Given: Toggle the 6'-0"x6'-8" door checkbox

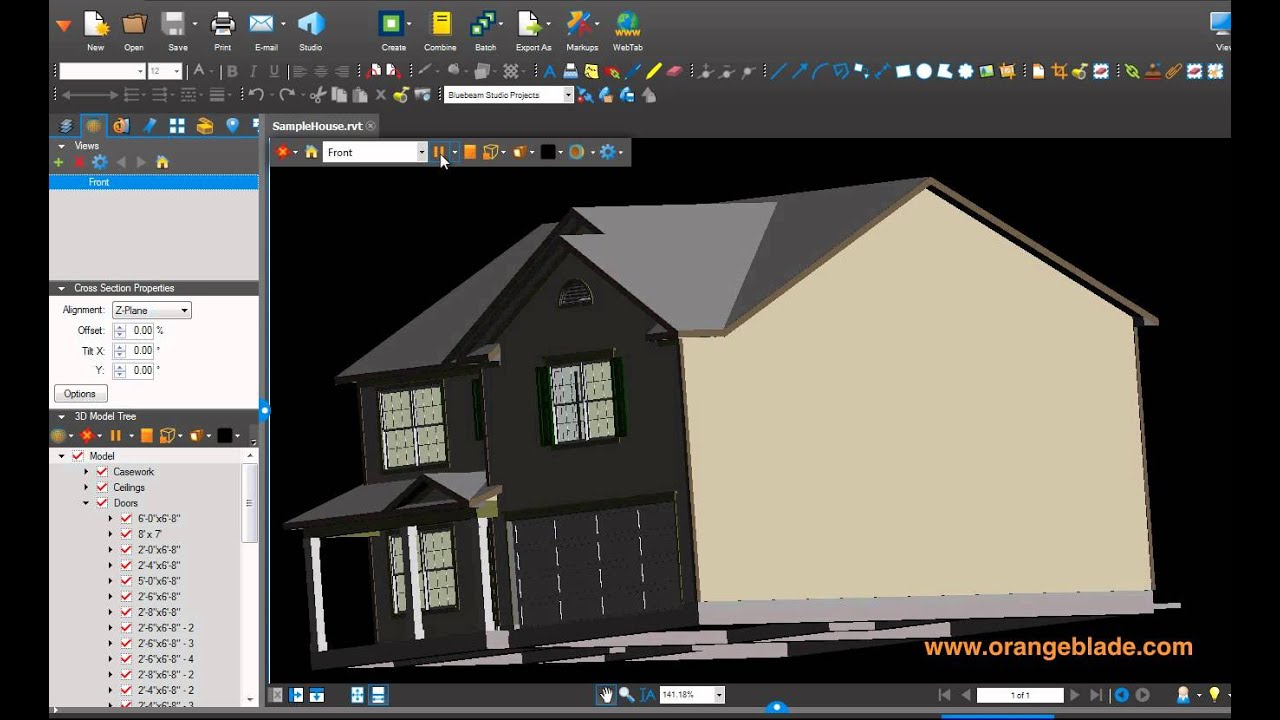Looking at the screenshot, I should (126, 519).
